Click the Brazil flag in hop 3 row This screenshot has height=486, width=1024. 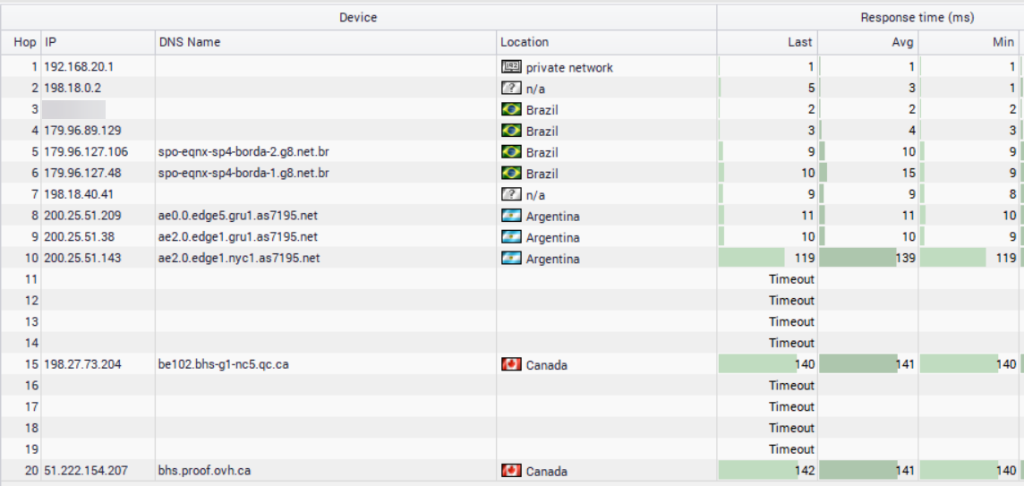[x=511, y=109]
